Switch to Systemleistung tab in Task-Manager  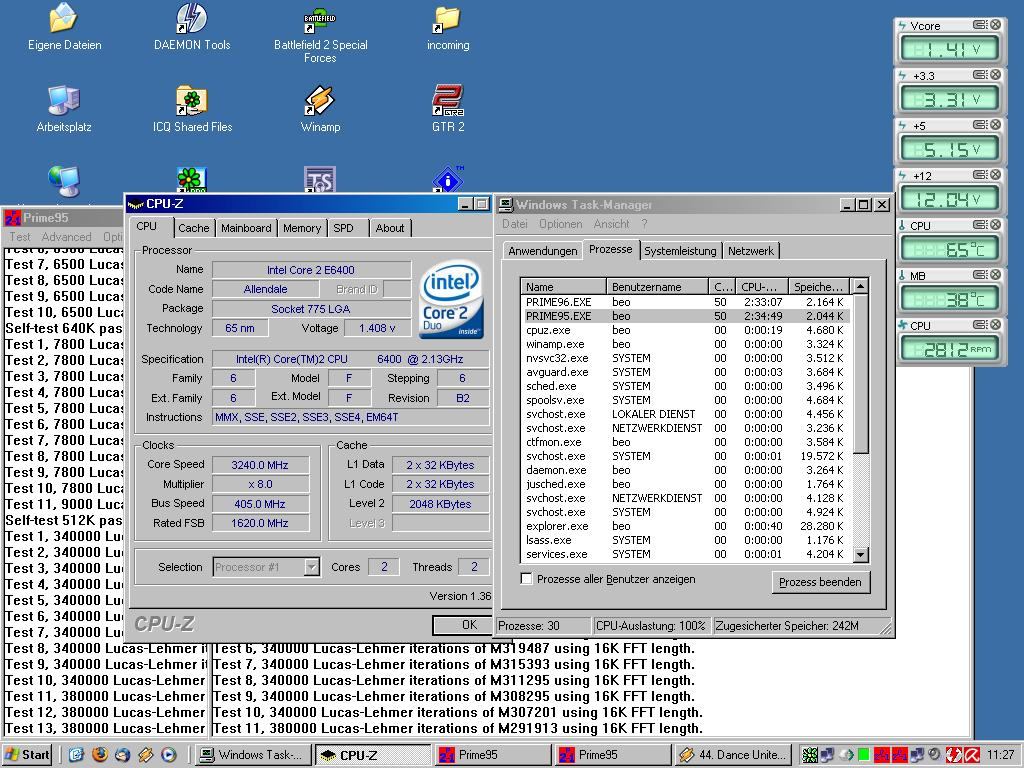[x=680, y=251]
